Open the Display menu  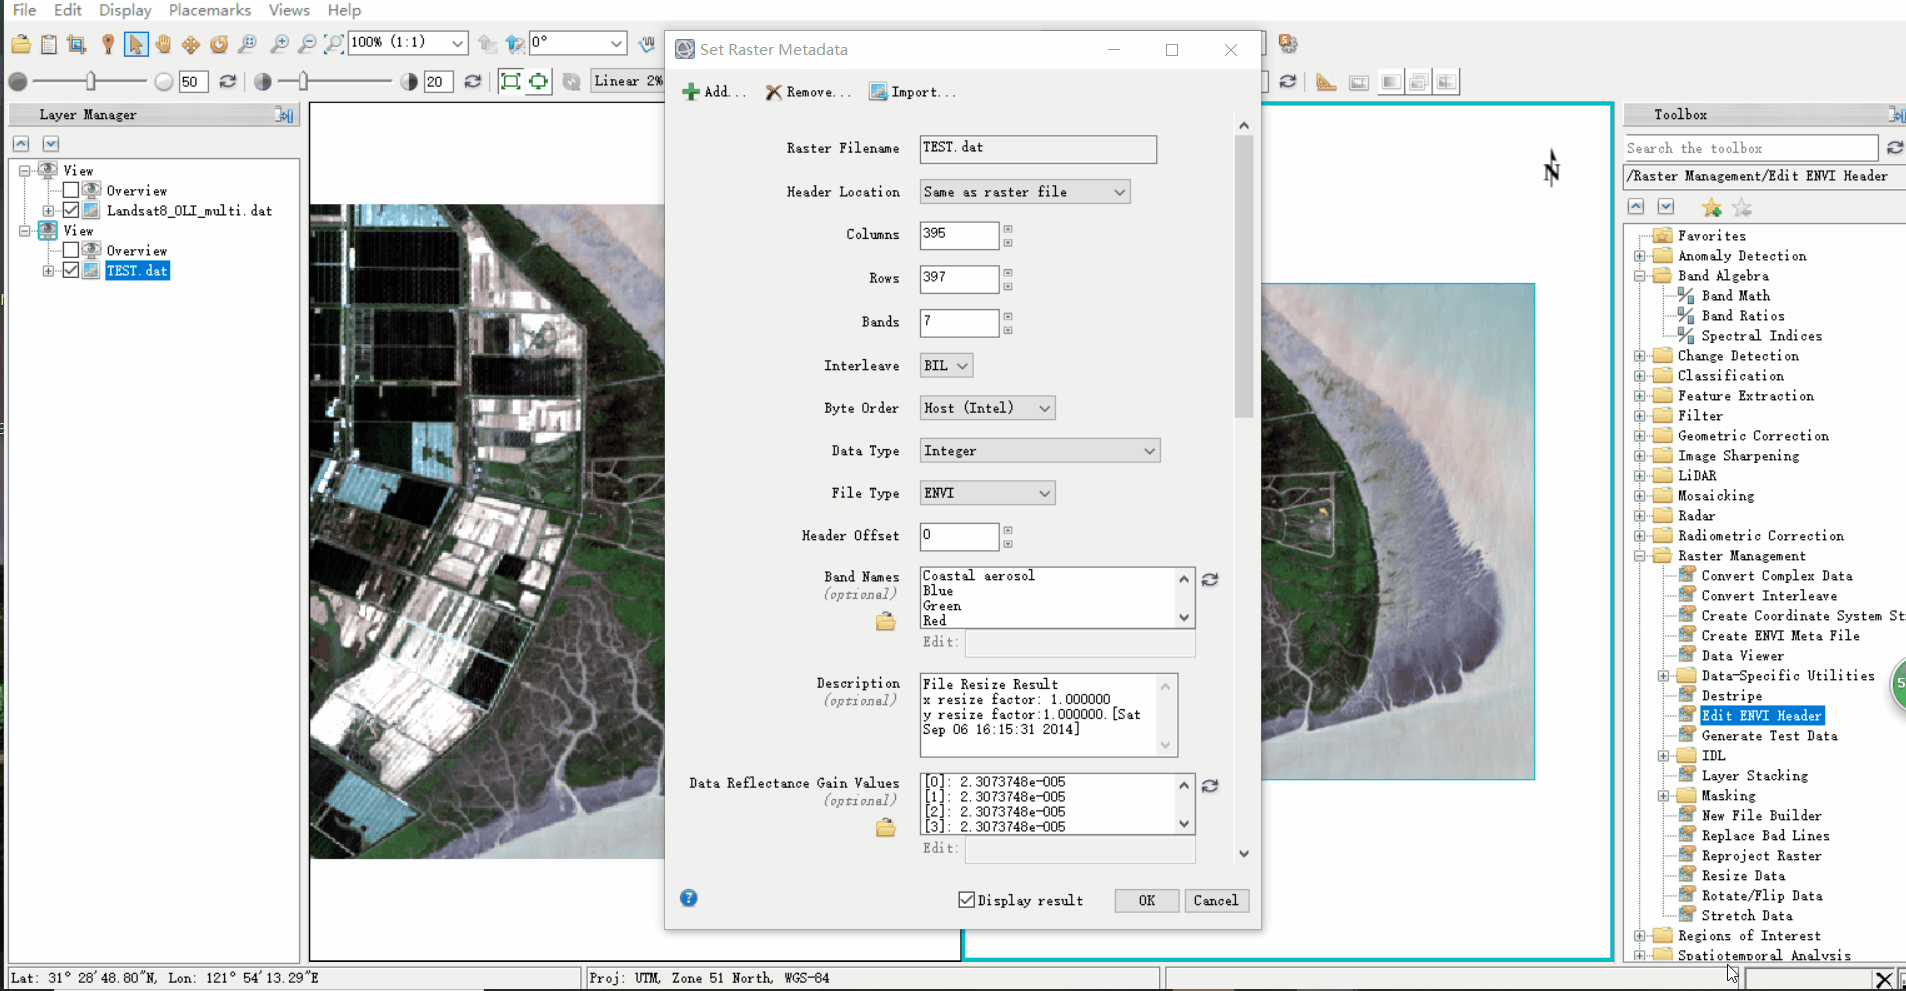pos(125,10)
